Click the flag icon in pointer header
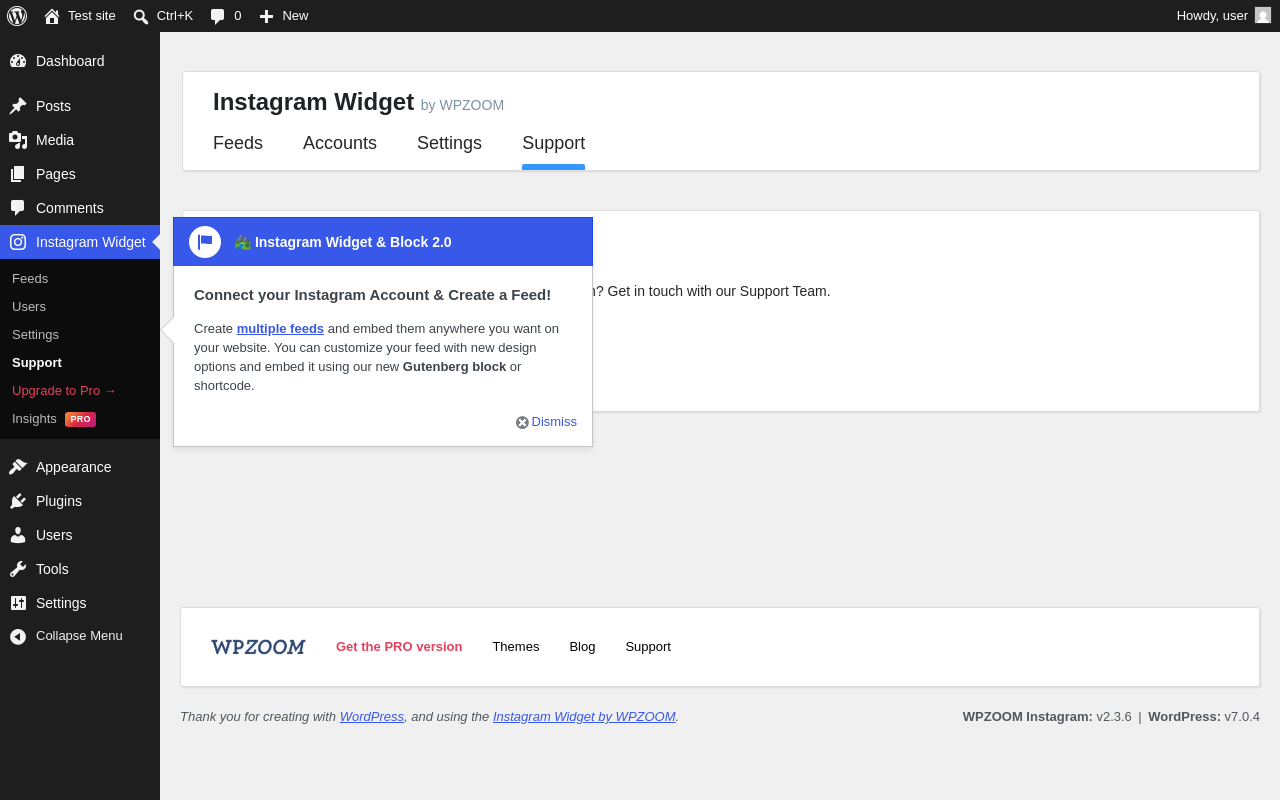This screenshot has height=800, width=1280. coord(205,242)
